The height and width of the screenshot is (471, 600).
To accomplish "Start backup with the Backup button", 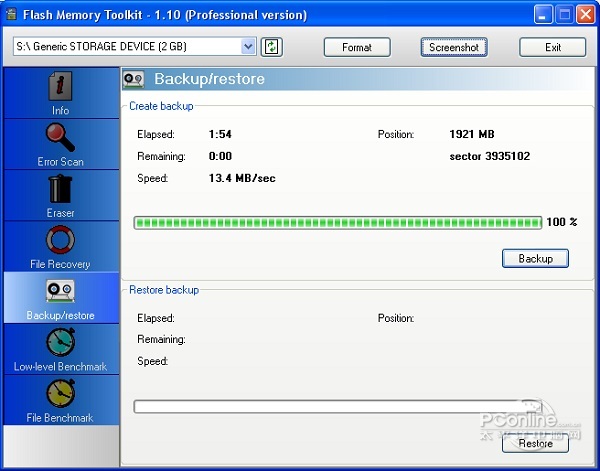I will tap(535, 259).
